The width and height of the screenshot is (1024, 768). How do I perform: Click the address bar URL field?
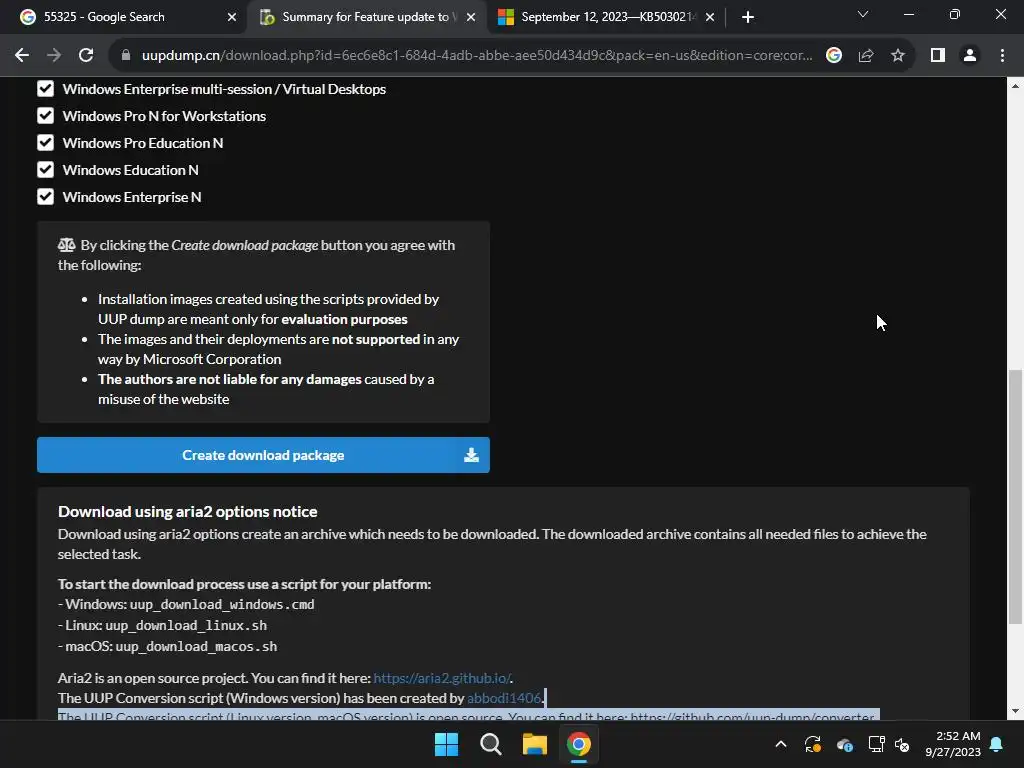tap(477, 56)
